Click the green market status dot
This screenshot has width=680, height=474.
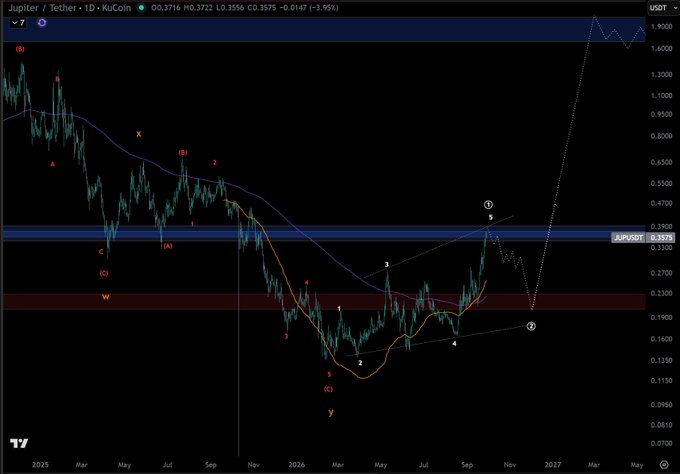pos(141,8)
